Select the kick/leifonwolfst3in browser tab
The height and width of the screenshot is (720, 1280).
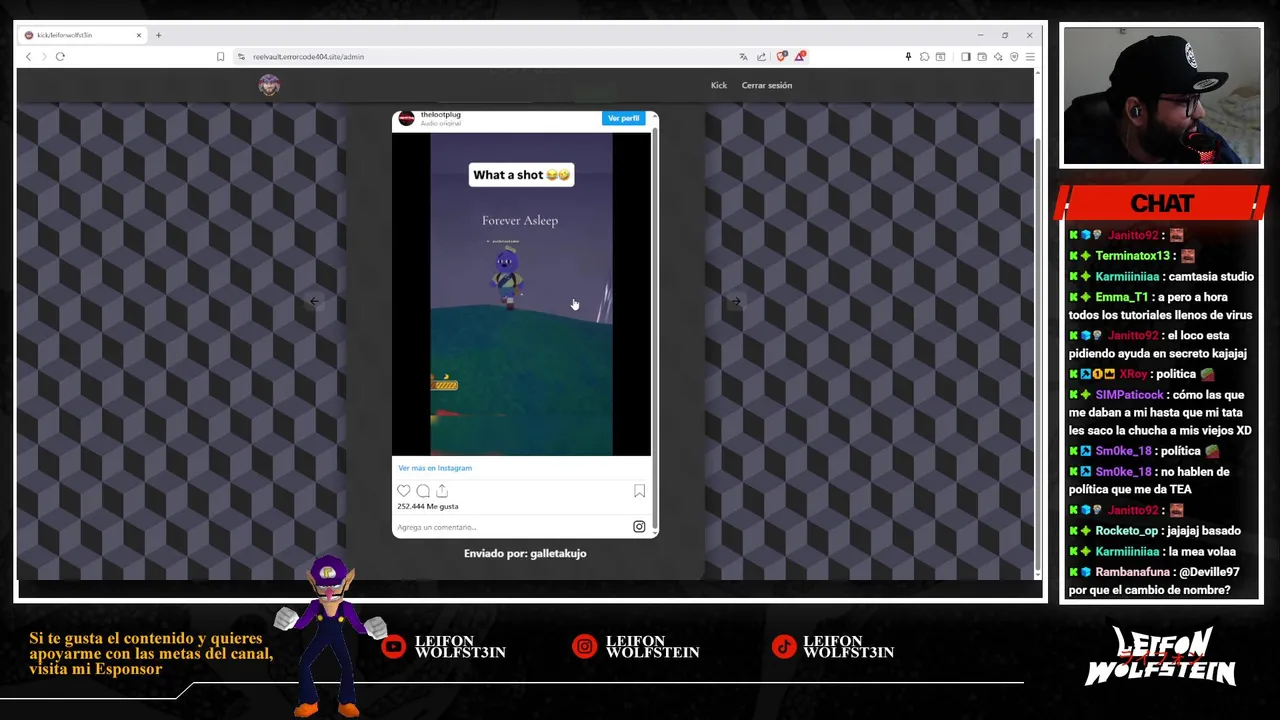(x=83, y=35)
